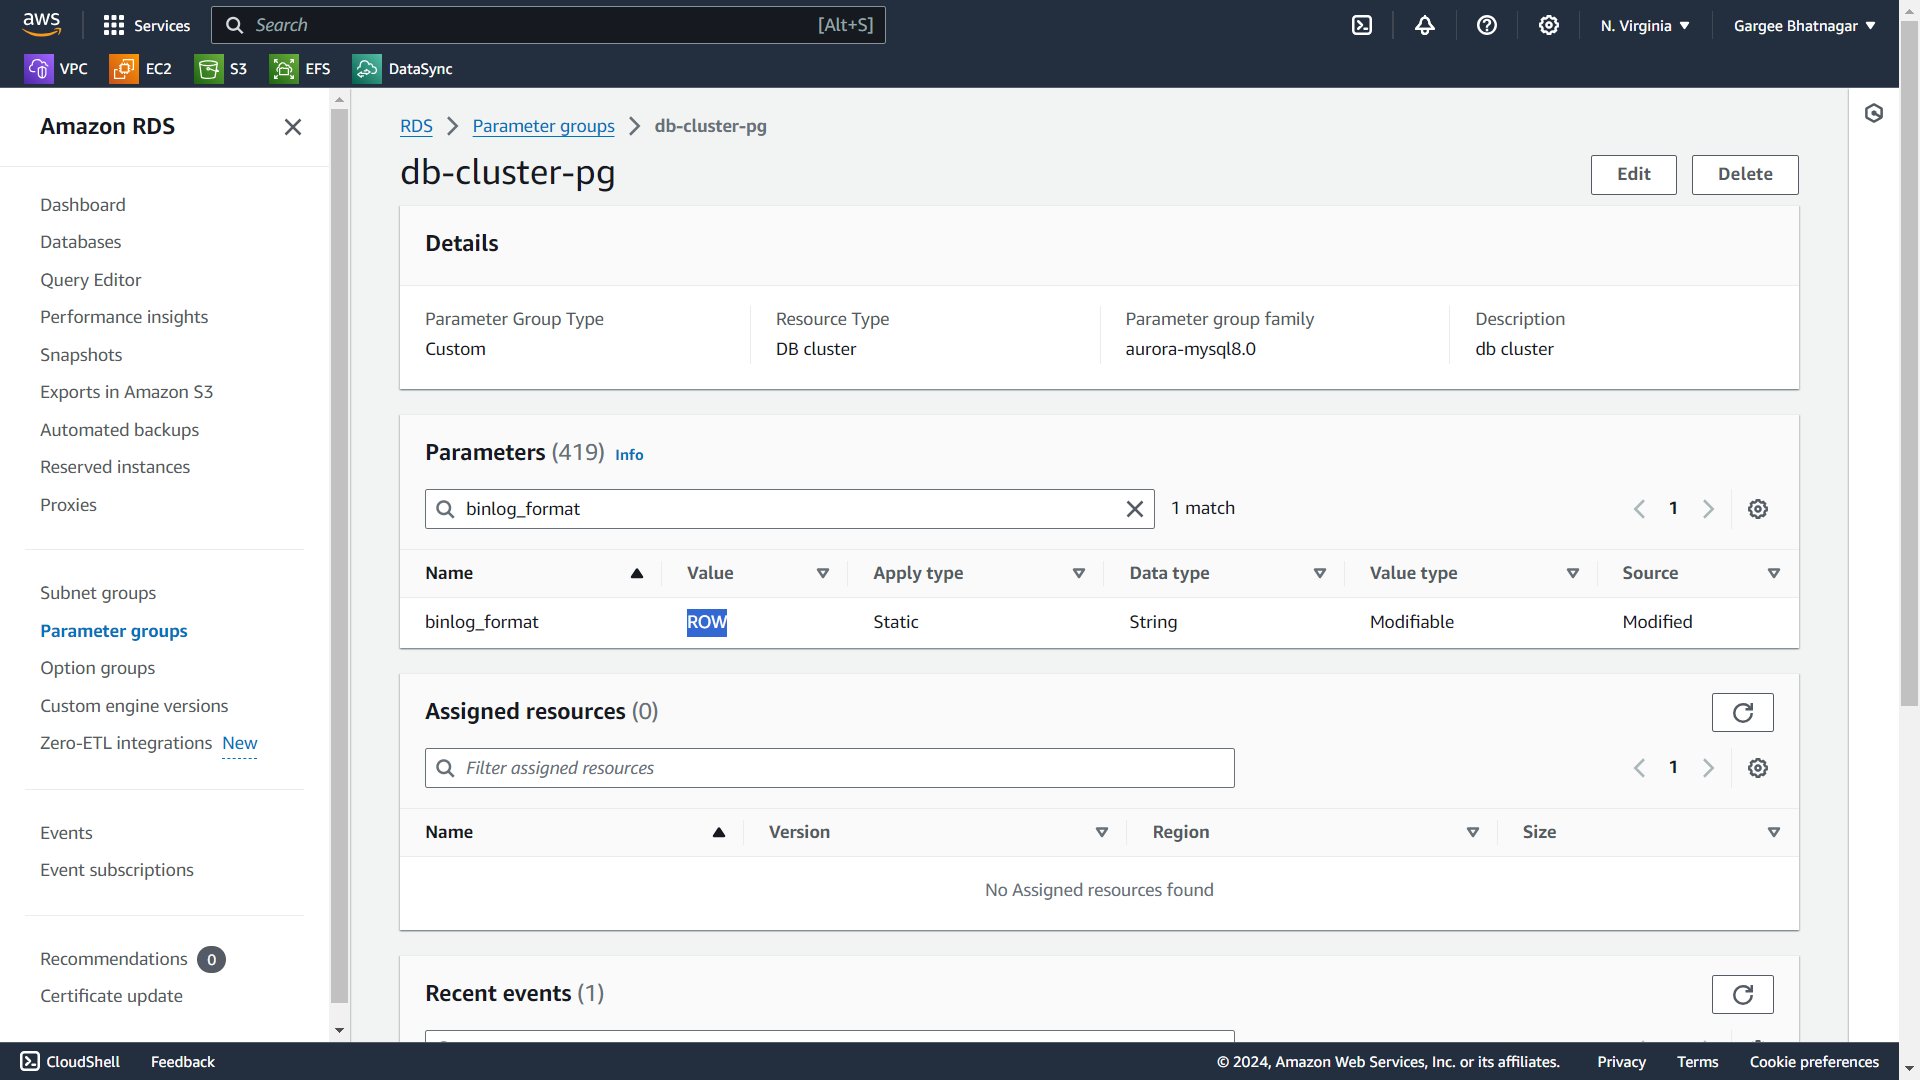
Task: Click the VPC service shortcut icon
Action: [x=39, y=68]
